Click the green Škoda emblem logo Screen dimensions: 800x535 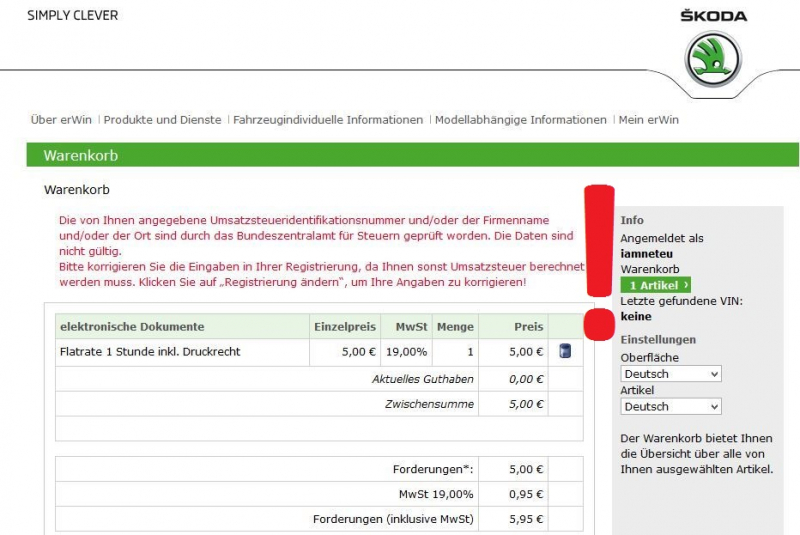pos(712,57)
